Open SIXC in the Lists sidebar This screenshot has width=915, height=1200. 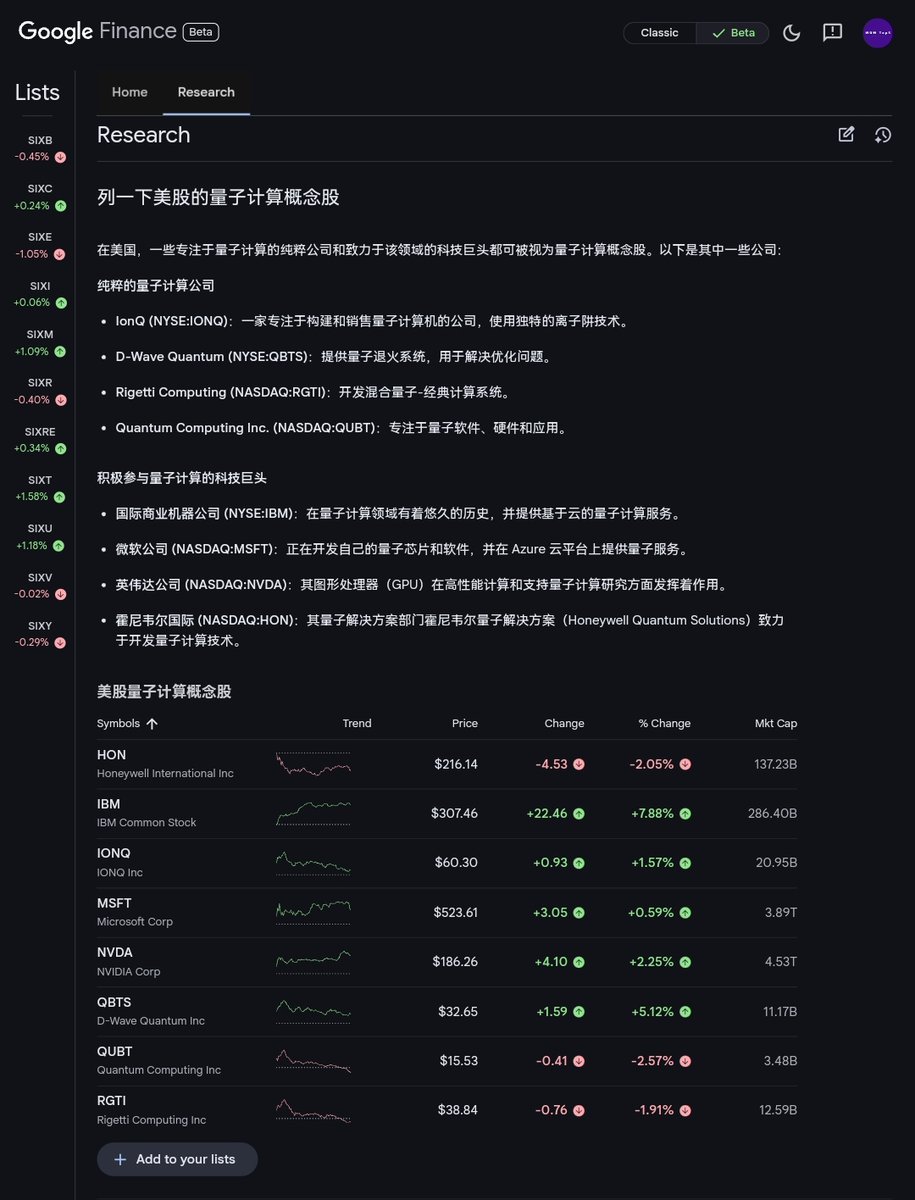[40, 197]
